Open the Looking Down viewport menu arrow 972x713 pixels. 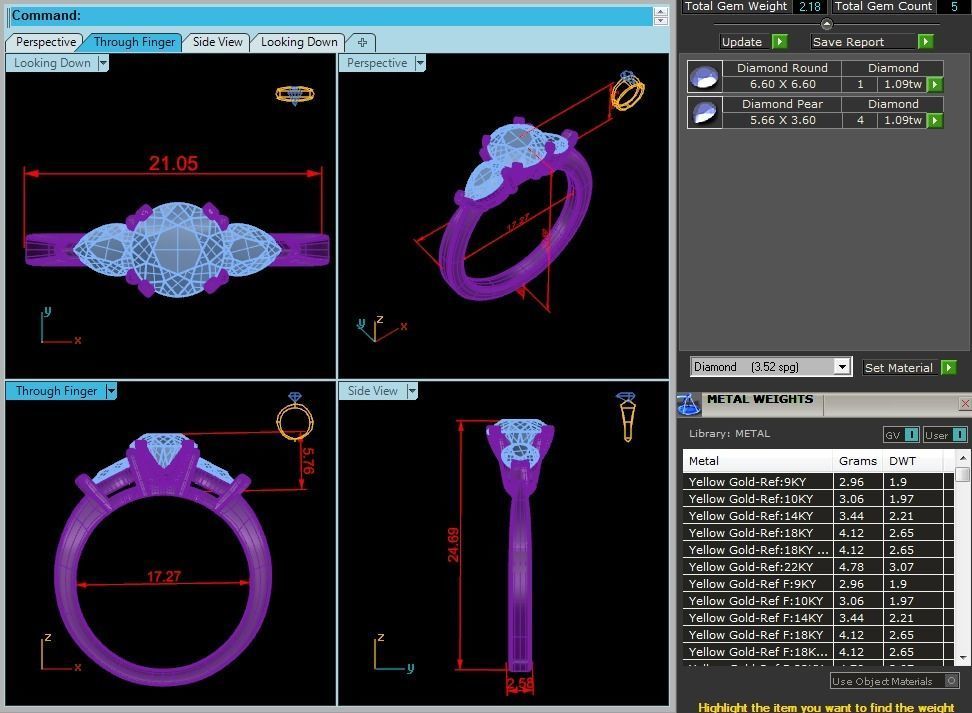(x=104, y=63)
